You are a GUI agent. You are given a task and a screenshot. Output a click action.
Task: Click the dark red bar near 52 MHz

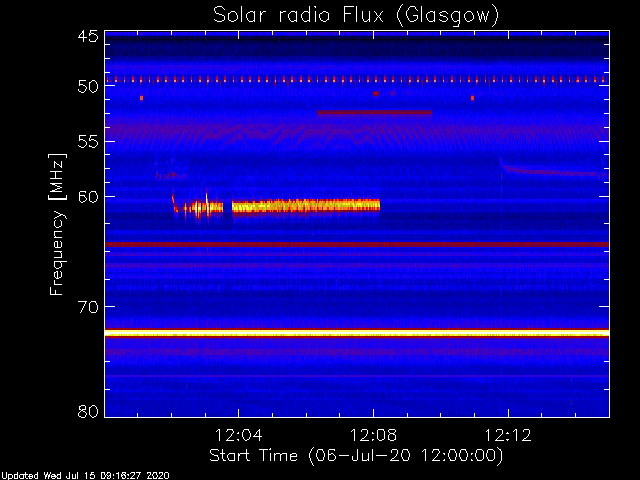(374, 113)
